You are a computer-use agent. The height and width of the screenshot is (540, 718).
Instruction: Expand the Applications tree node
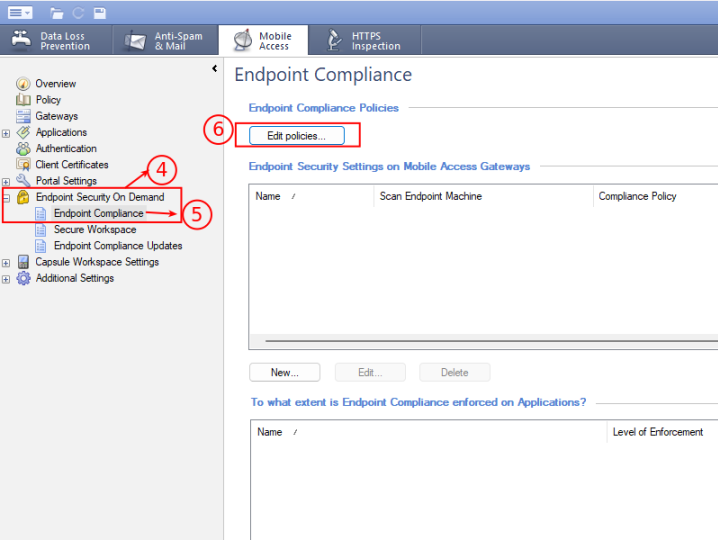[7, 133]
